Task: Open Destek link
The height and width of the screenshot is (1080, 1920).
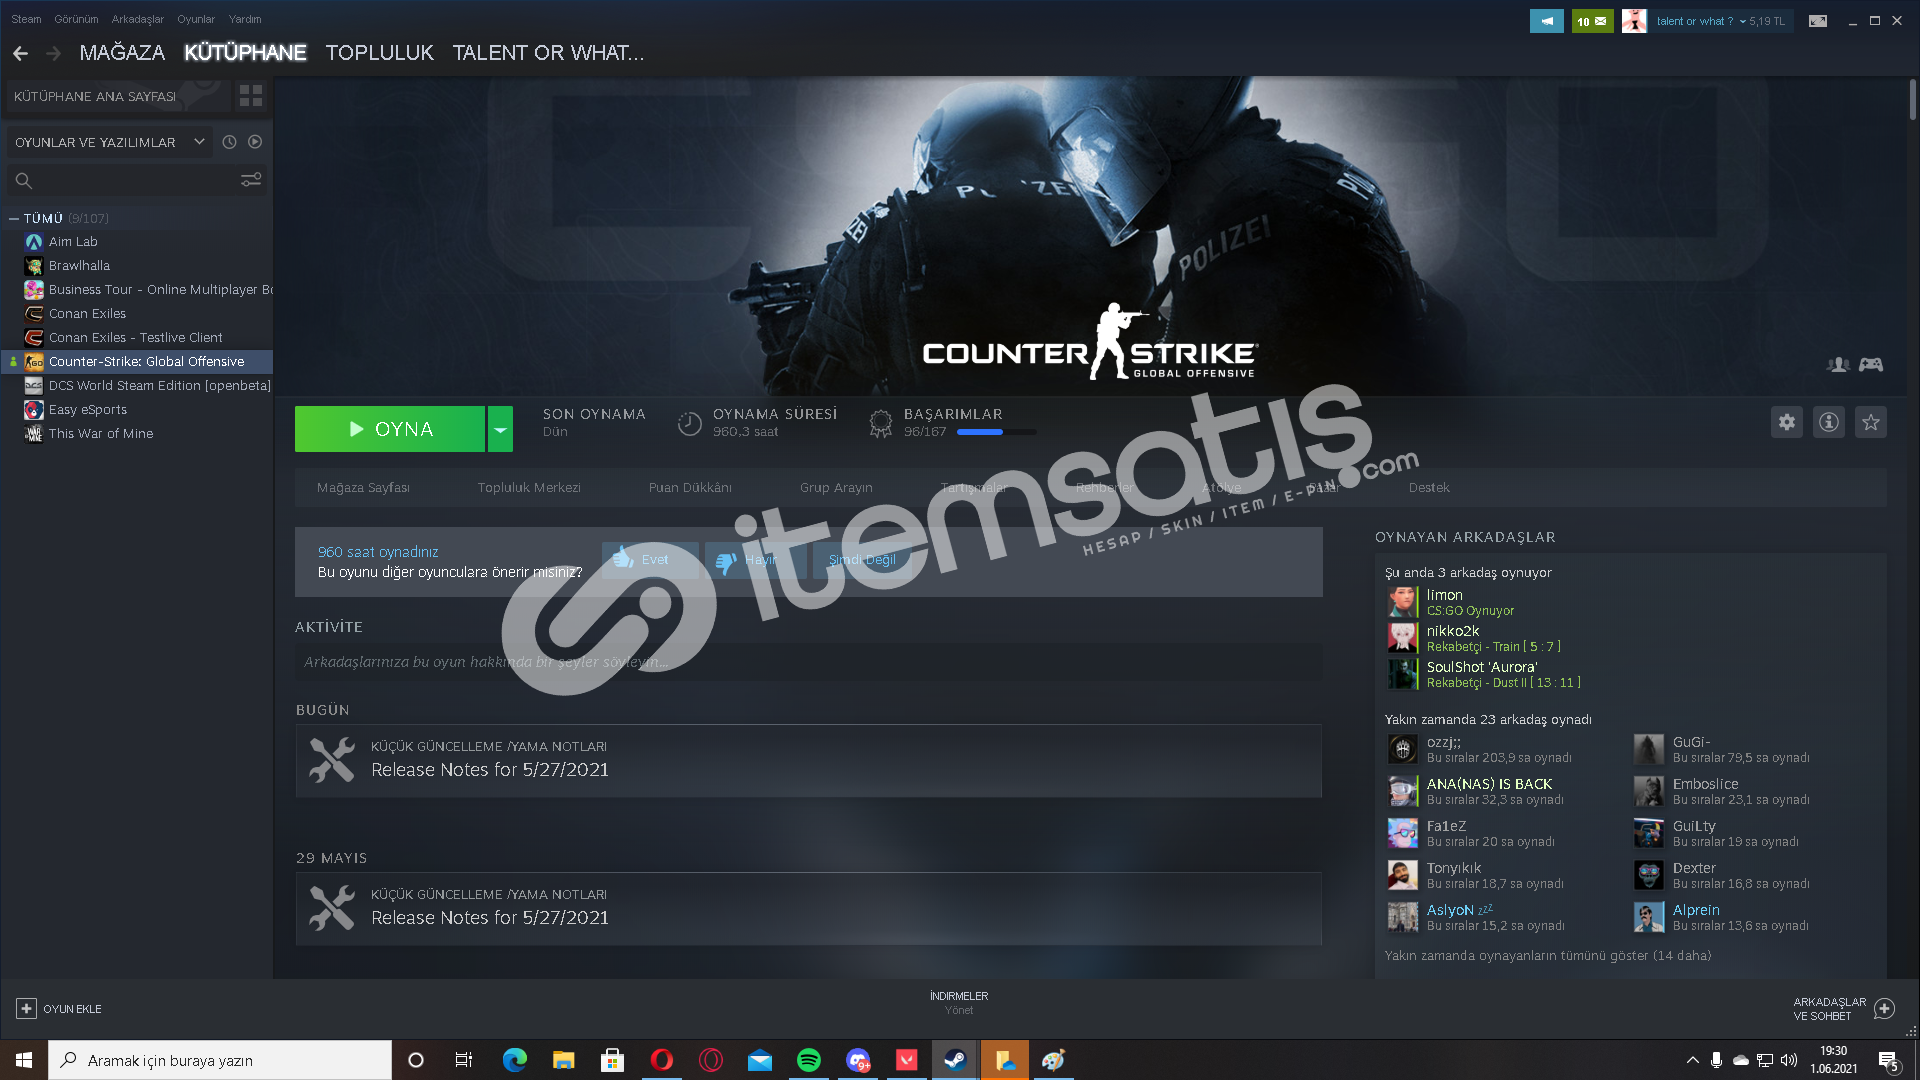Action: coord(1429,488)
